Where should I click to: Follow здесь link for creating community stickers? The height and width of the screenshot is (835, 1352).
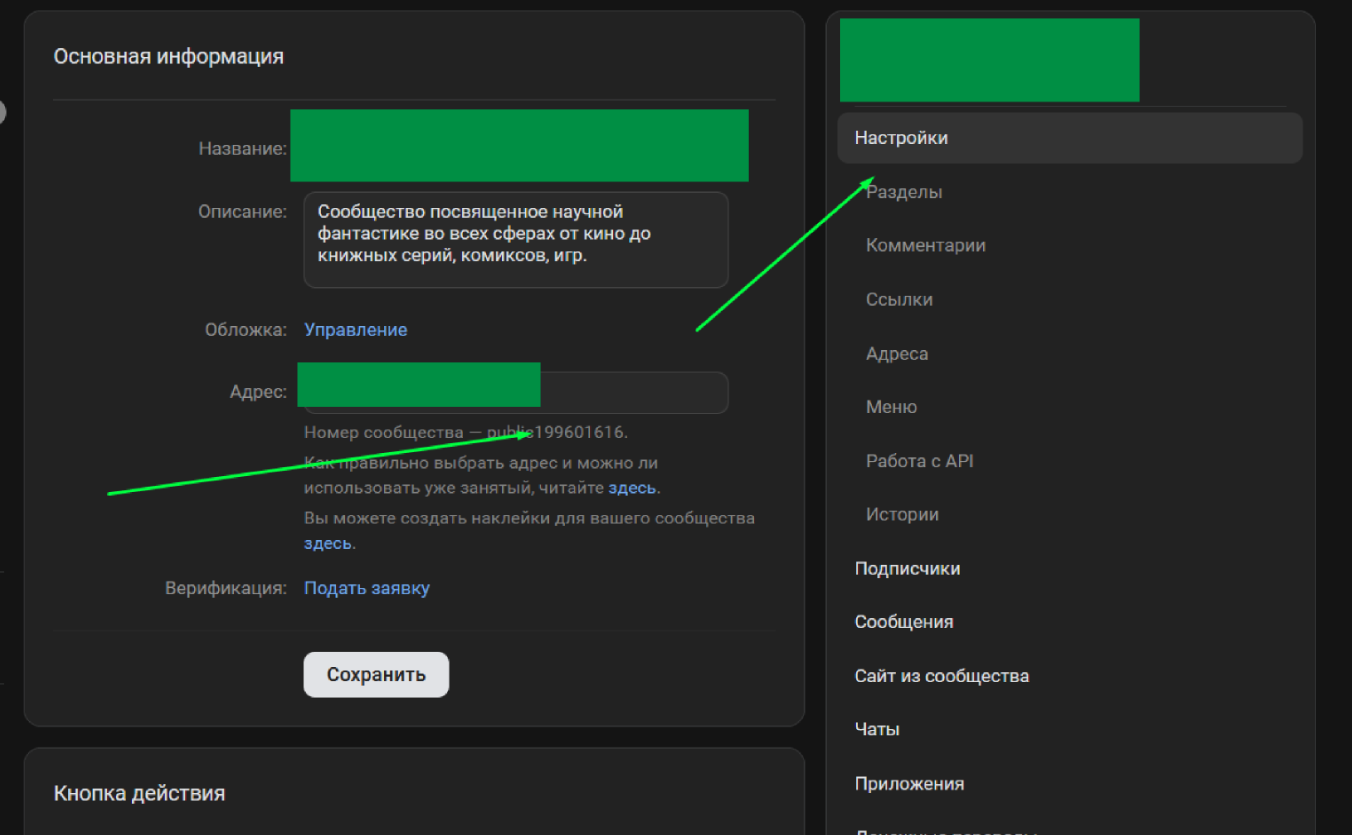[328, 544]
